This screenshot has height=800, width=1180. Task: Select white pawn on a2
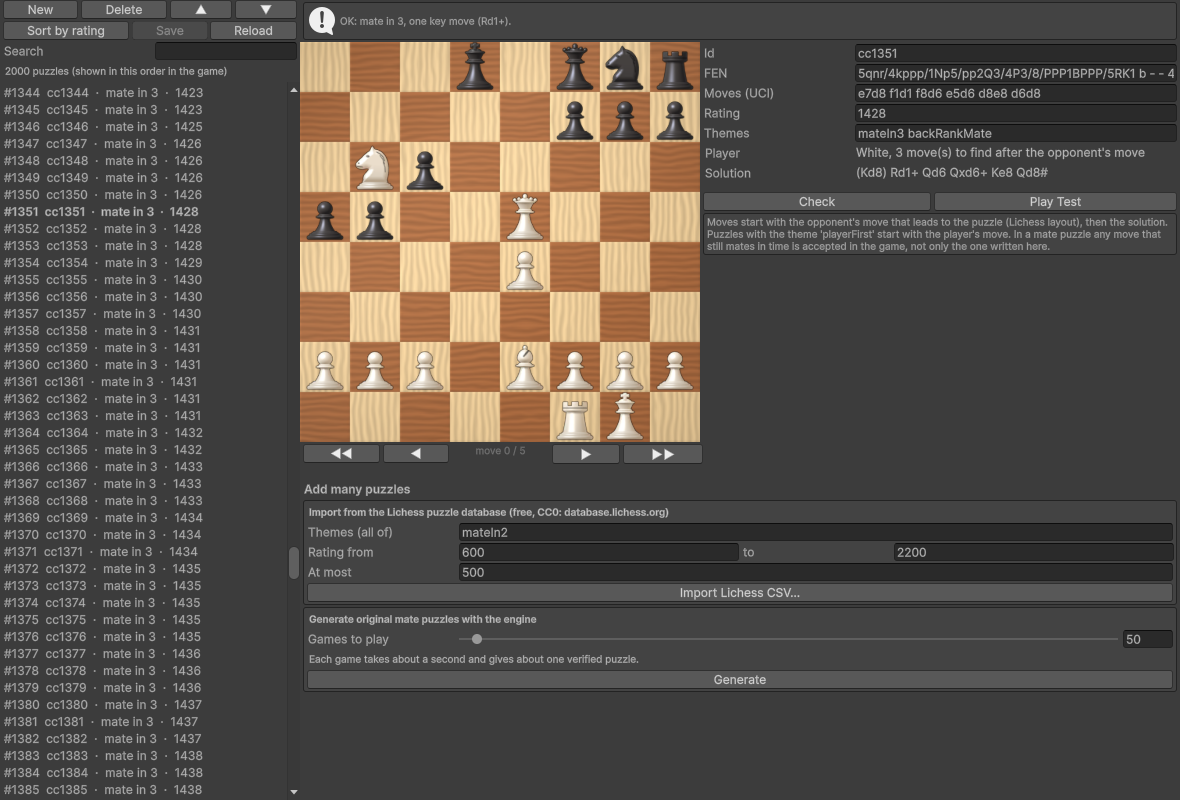pyautogui.click(x=325, y=367)
